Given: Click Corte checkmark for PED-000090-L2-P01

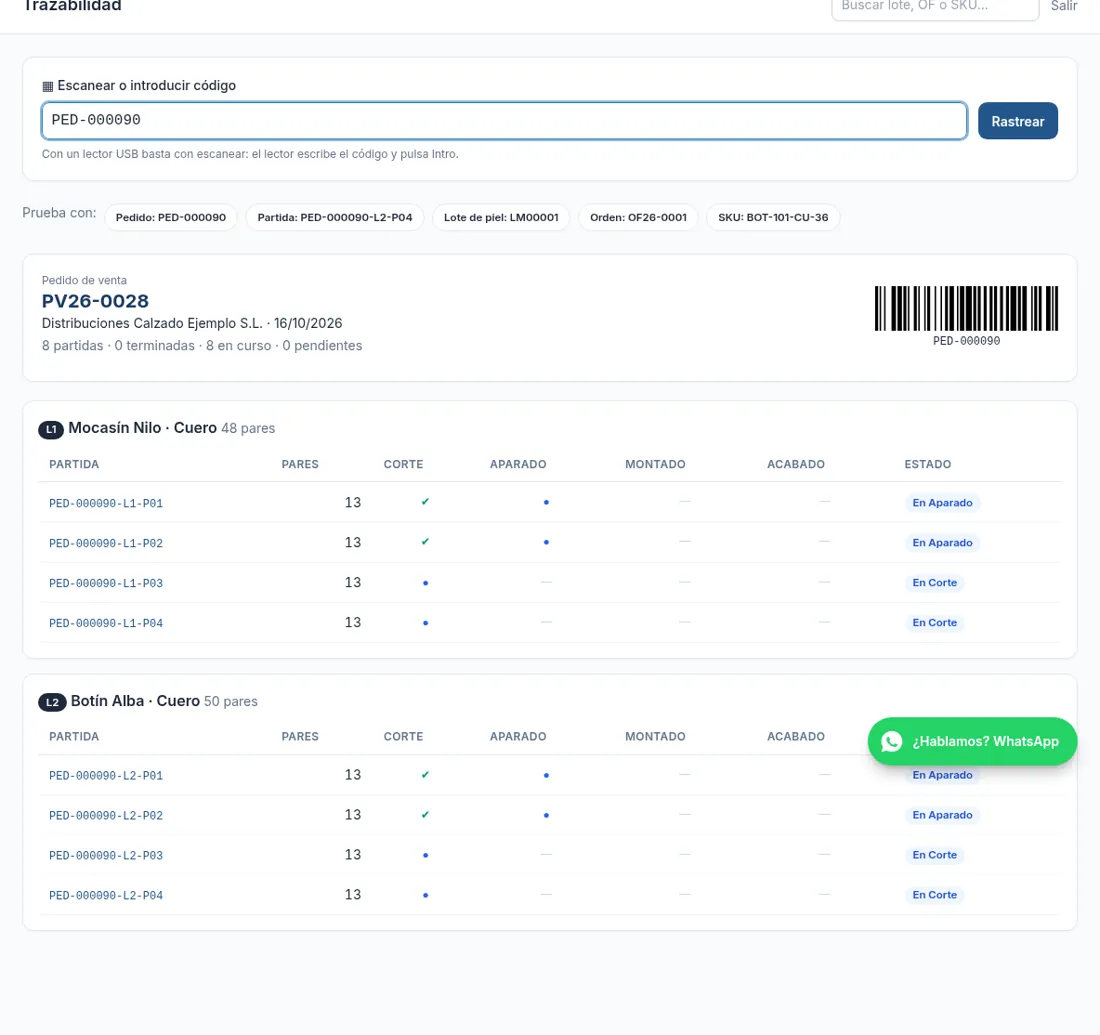Looking at the screenshot, I should pos(425,775).
